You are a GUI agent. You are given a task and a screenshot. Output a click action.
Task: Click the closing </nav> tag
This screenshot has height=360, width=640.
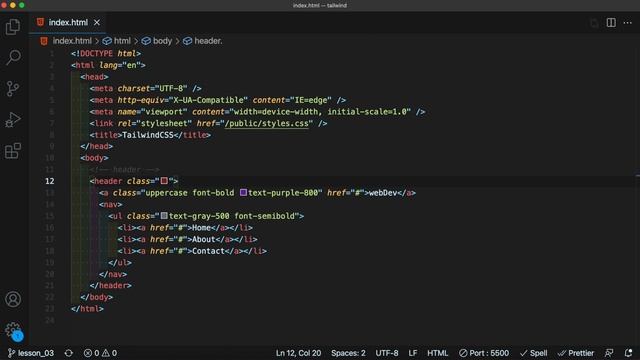pyautogui.click(x=113, y=274)
